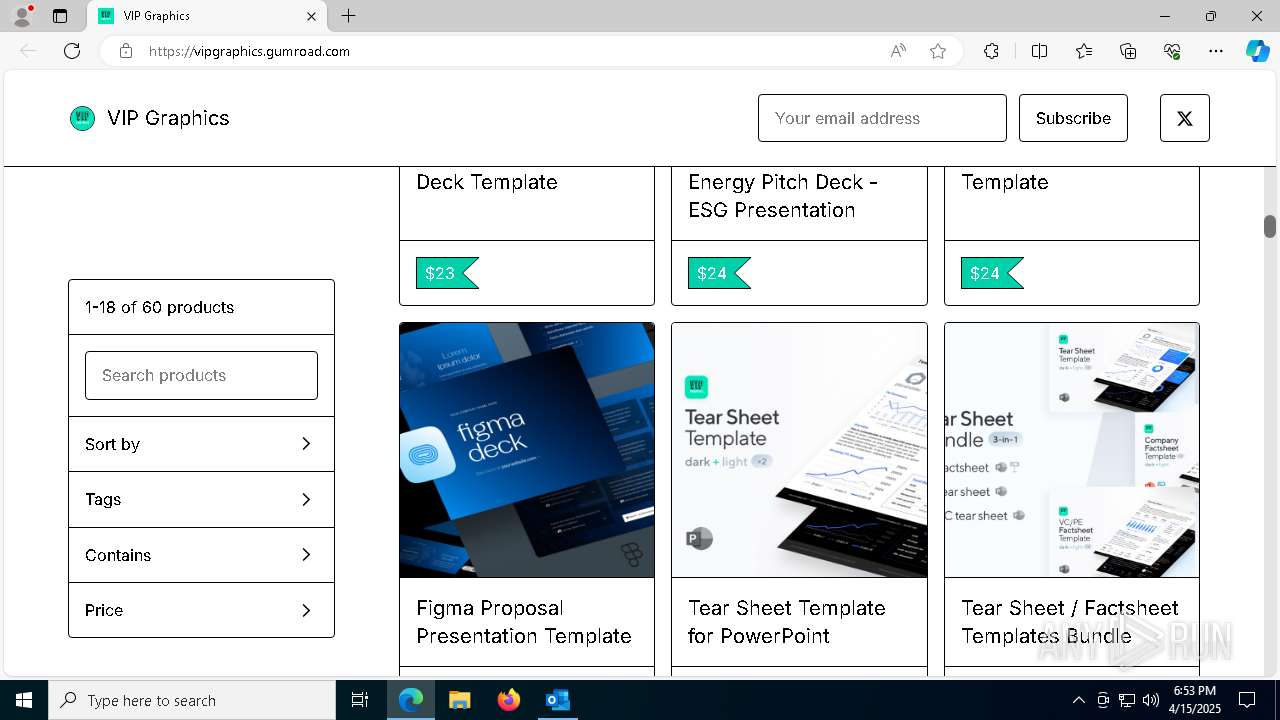Open Microsoft Edge from taskbar
Screen dimensions: 1280x720
click(411, 700)
